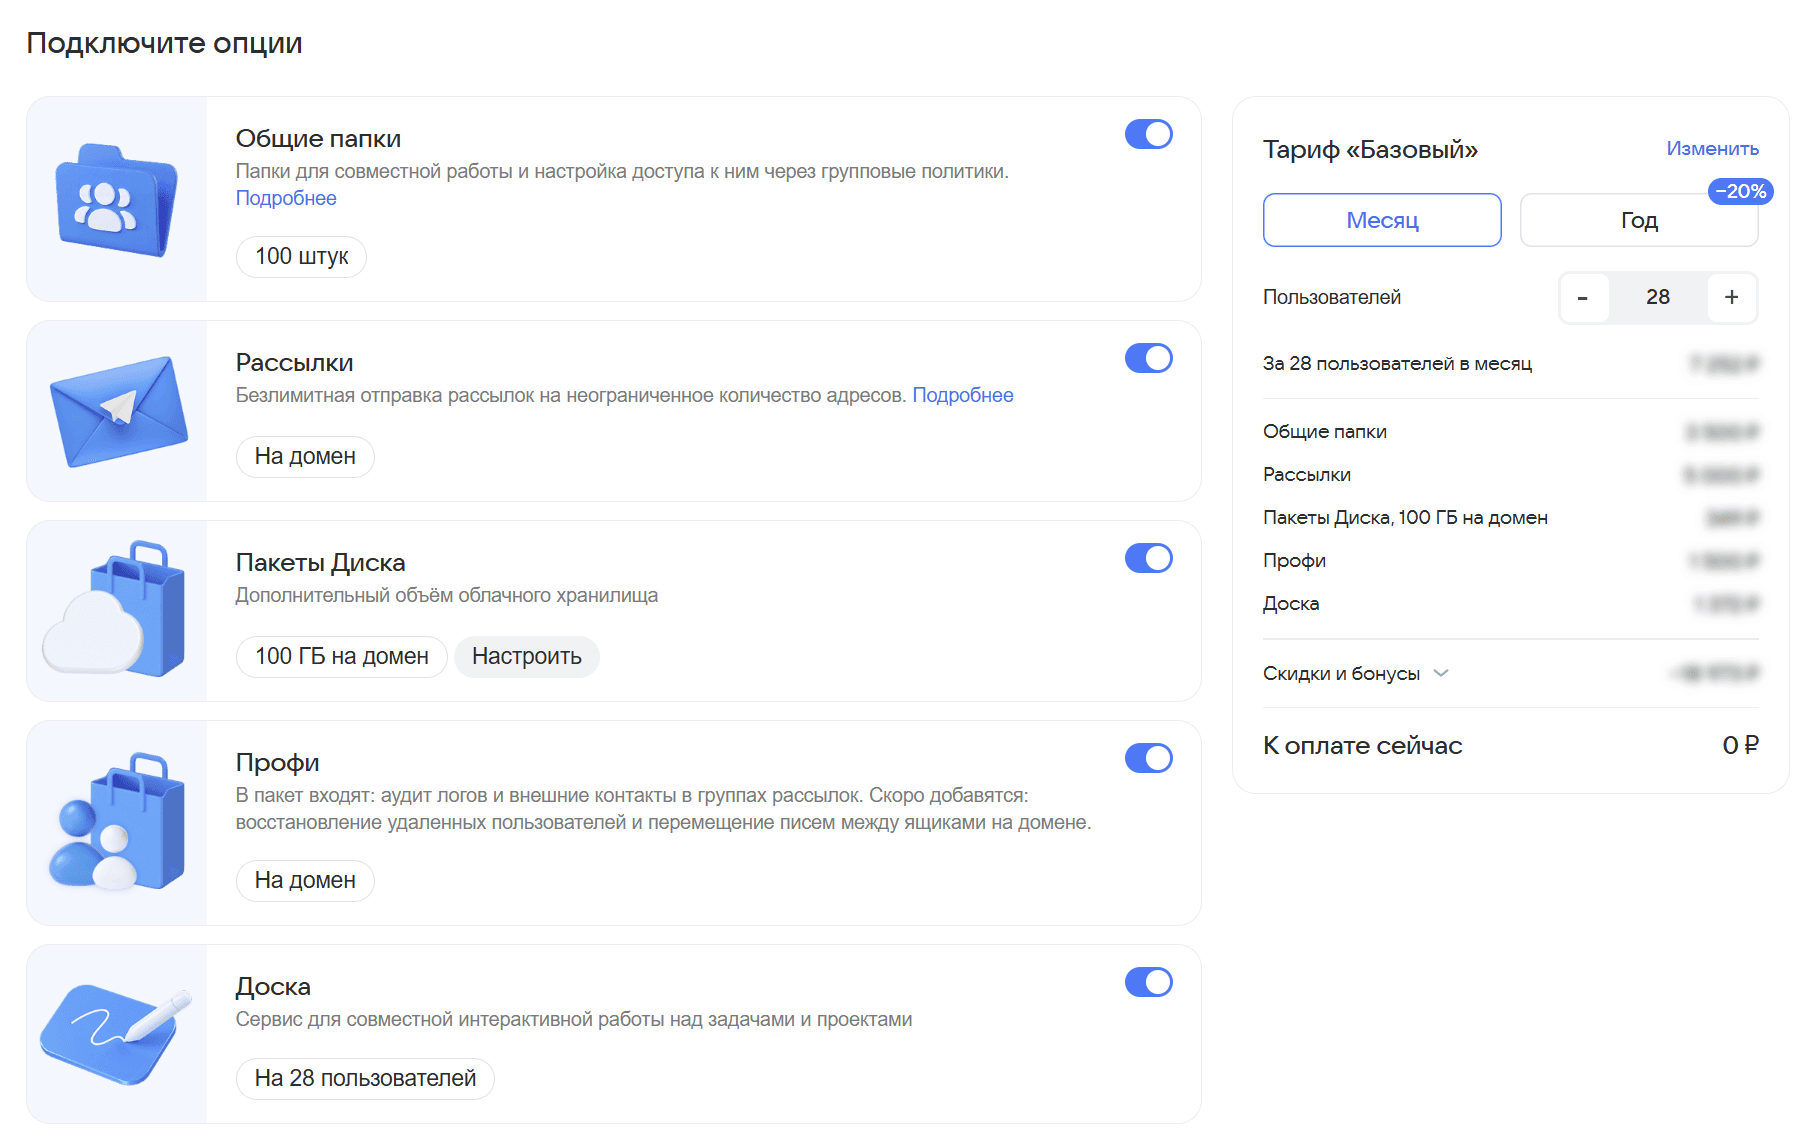Image resolution: width=1817 pixels, height=1146 pixels.
Task: Open Подробнее link under Общие папки
Action: (286, 198)
